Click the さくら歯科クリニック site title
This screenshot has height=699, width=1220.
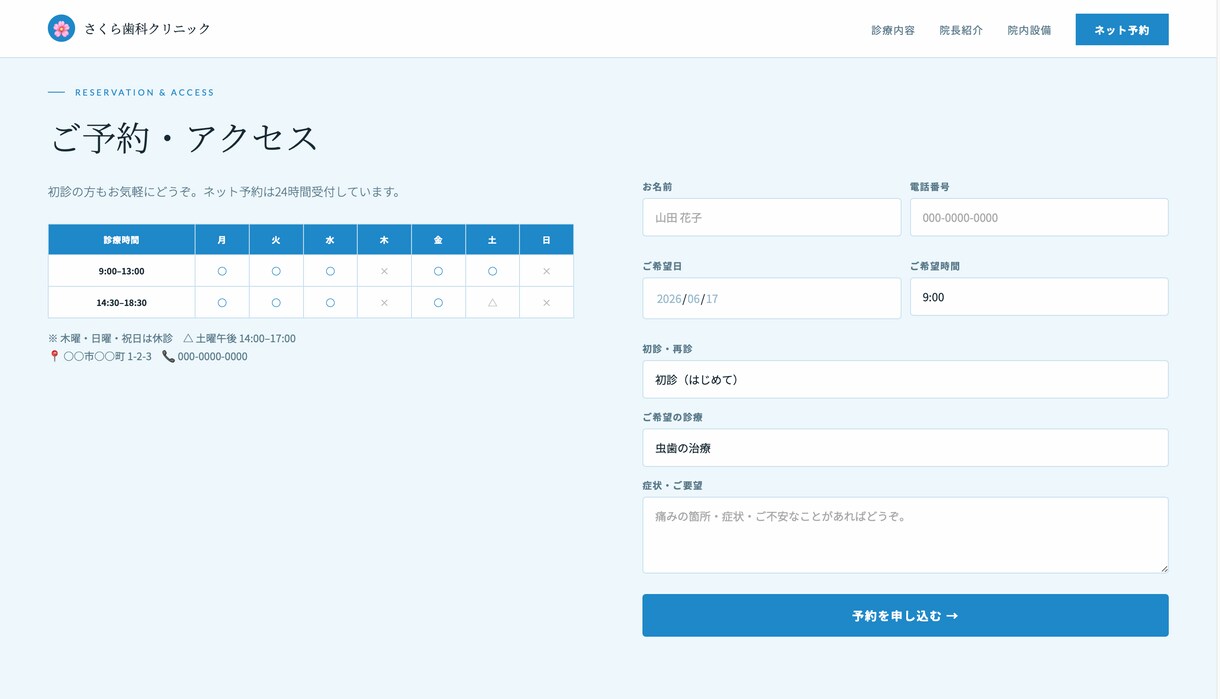(x=147, y=29)
